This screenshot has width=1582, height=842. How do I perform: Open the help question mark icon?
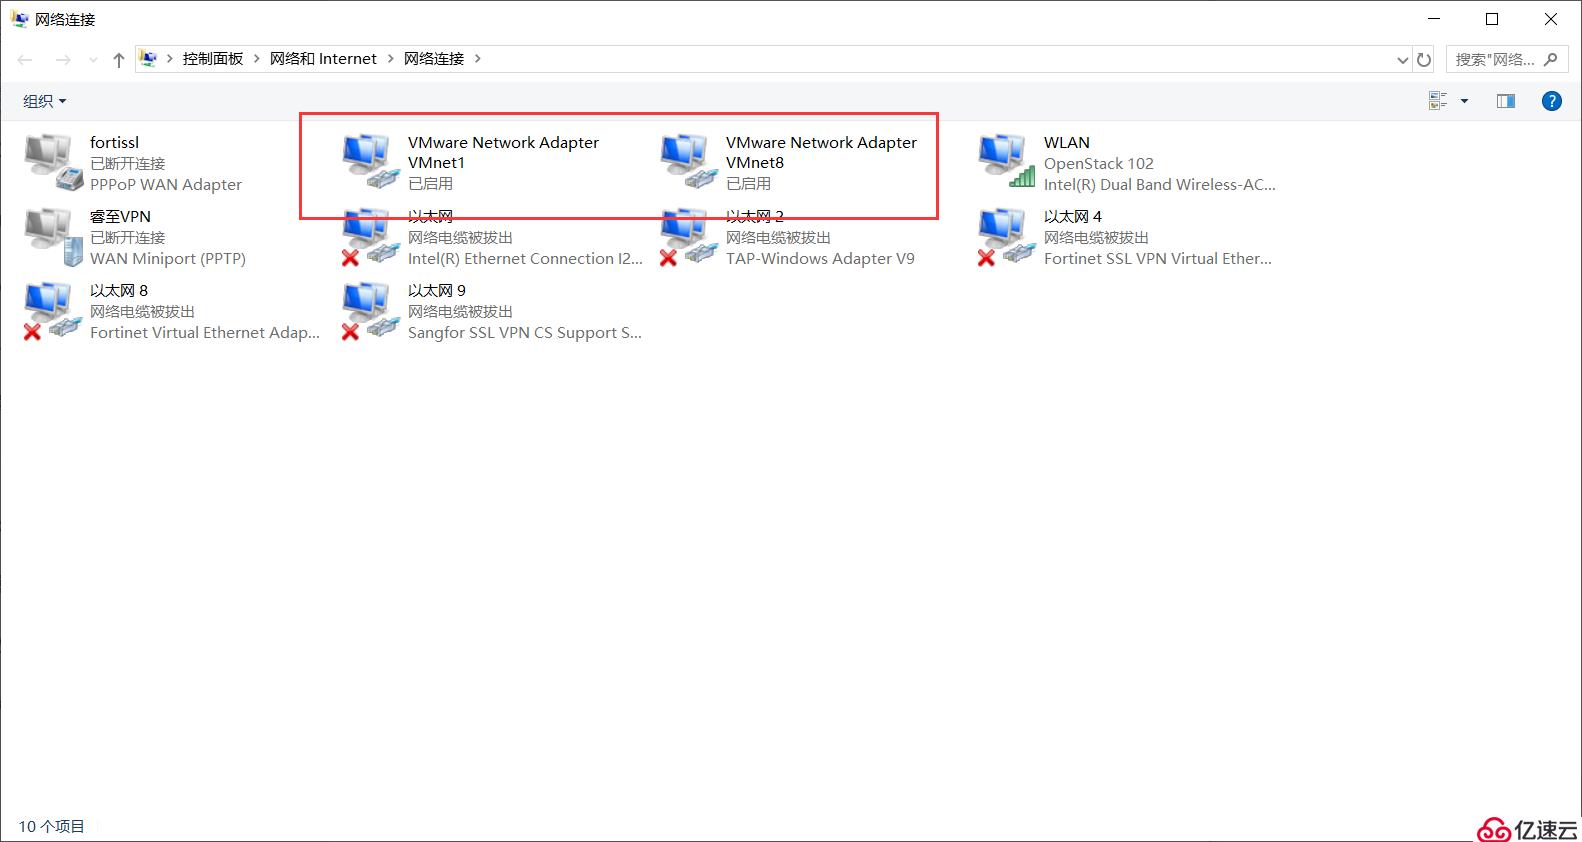pos(1552,101)
